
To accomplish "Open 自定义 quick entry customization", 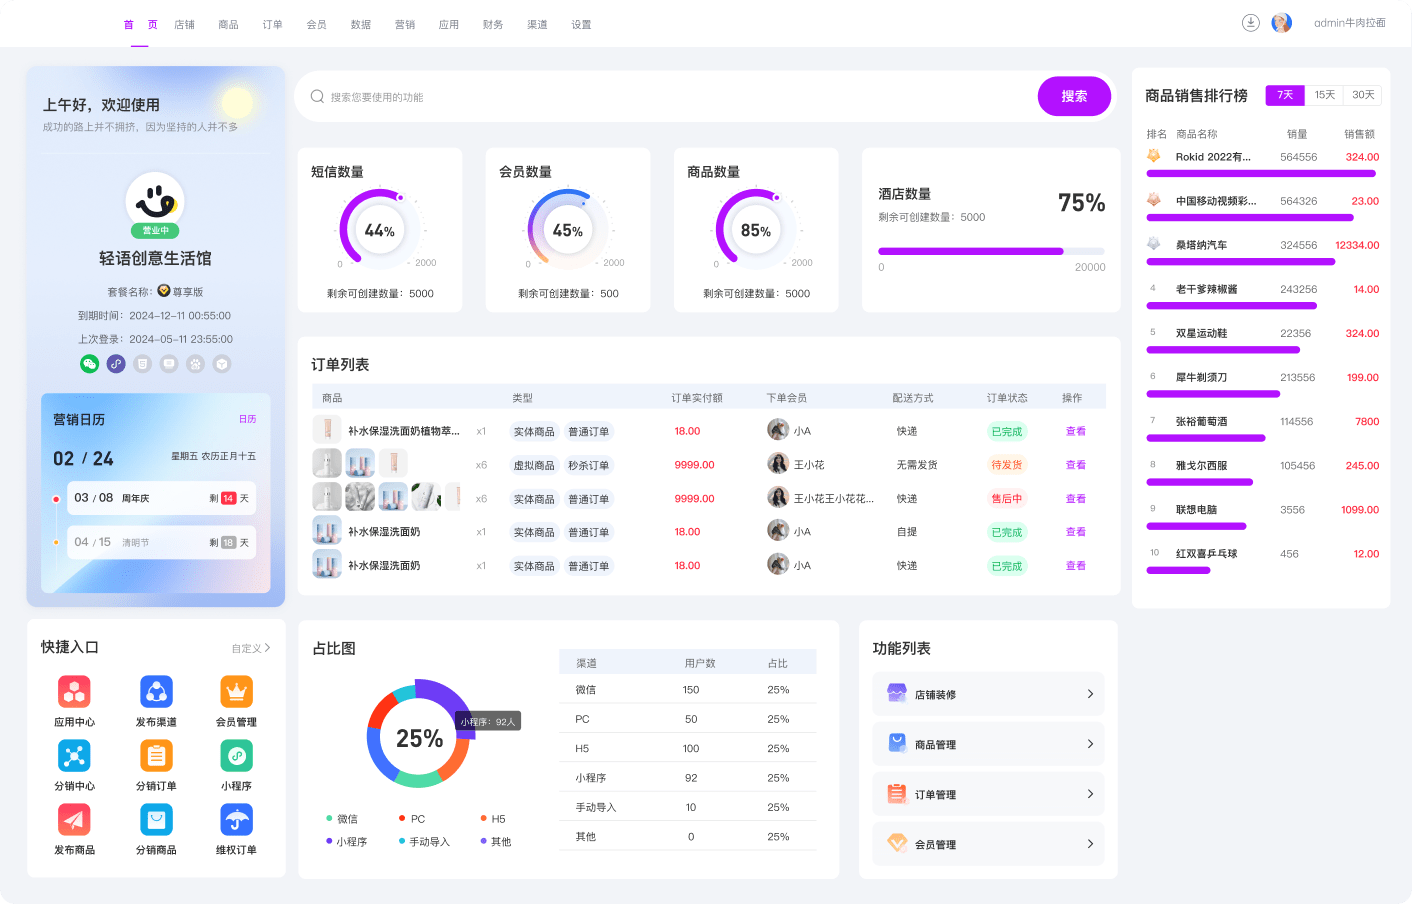I will [x=250, y=649].
